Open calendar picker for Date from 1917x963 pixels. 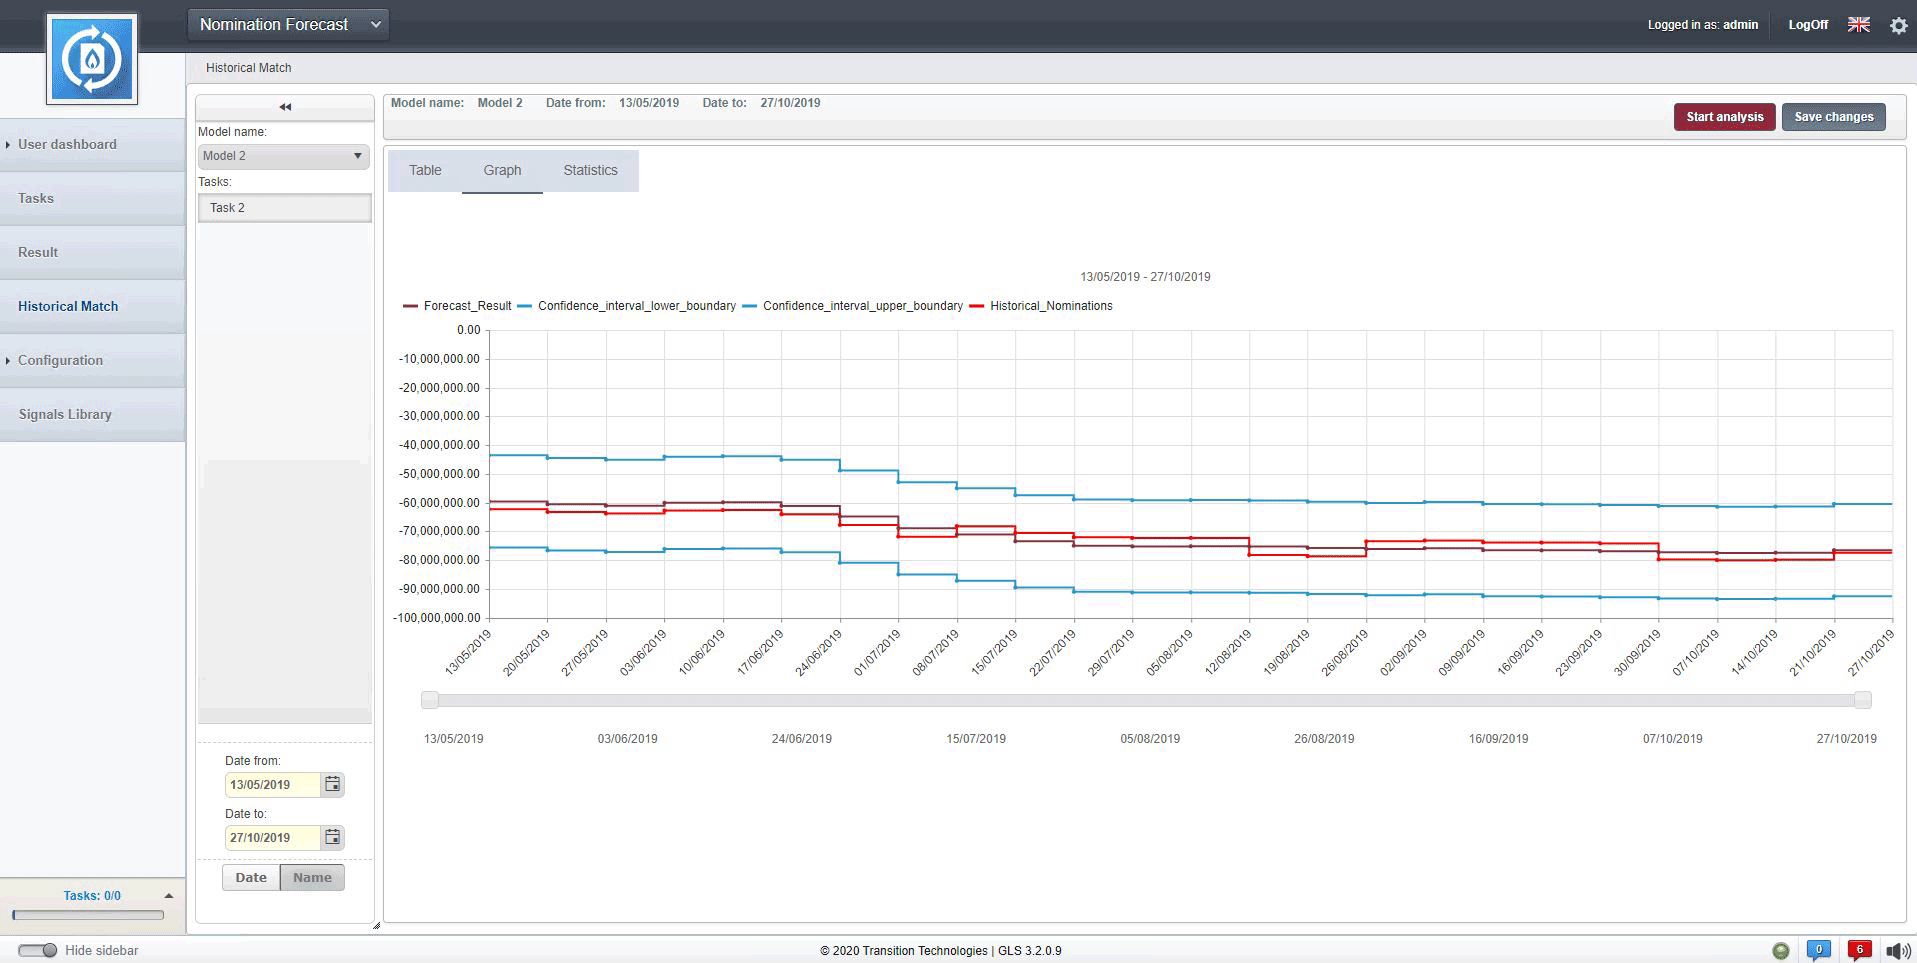click(x=333, y=785)
